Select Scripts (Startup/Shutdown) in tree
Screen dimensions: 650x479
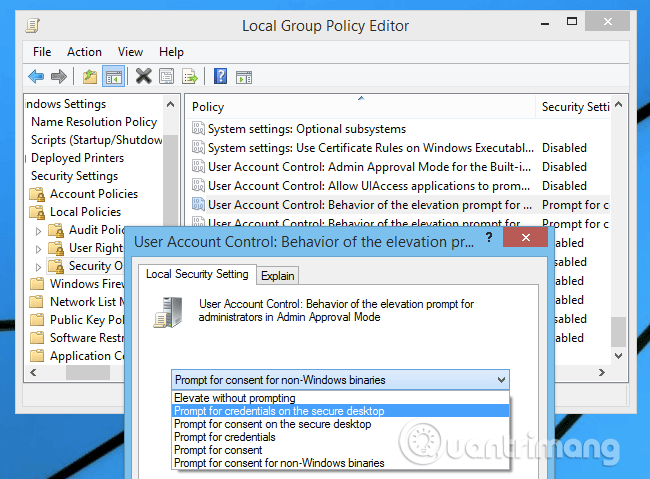[97, 140]
